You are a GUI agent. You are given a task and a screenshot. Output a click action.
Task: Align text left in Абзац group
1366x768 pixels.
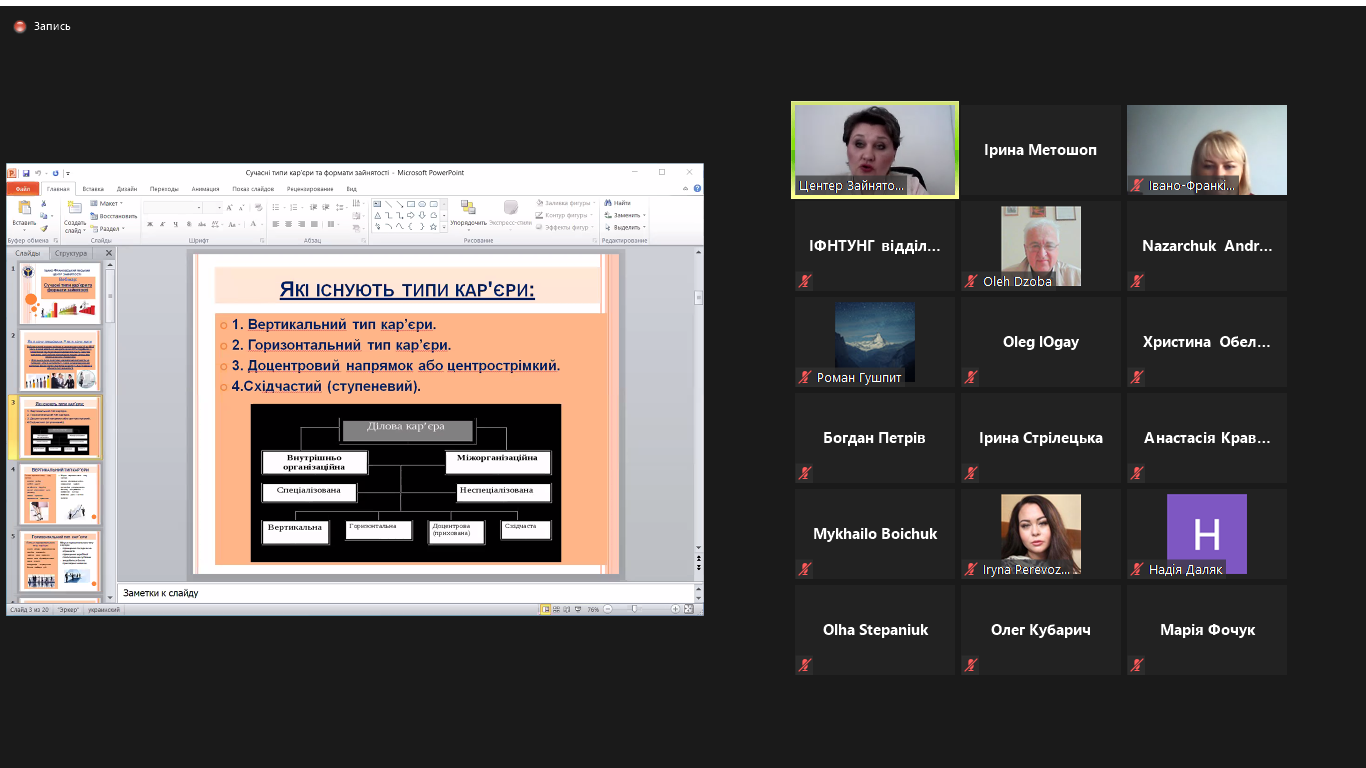(275, 224)
